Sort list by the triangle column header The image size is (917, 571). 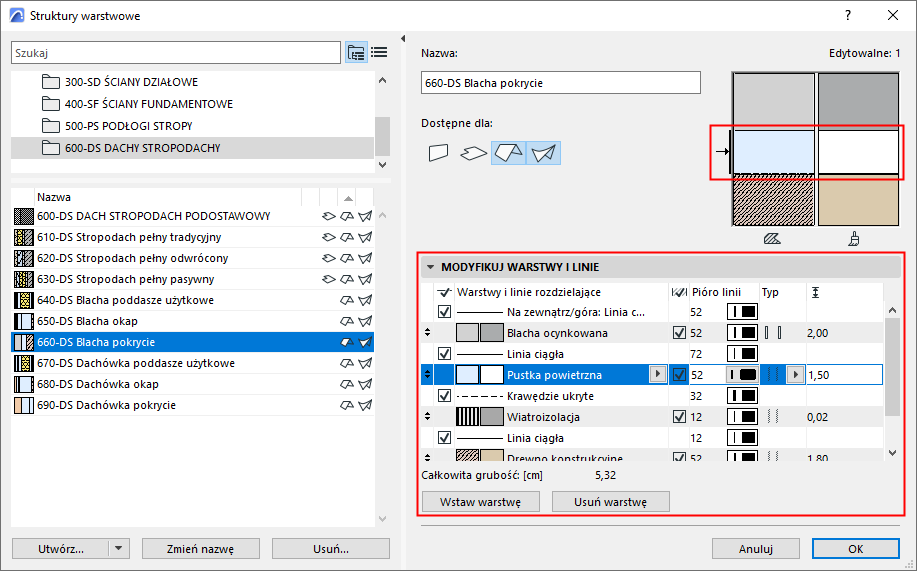[348, 198]
